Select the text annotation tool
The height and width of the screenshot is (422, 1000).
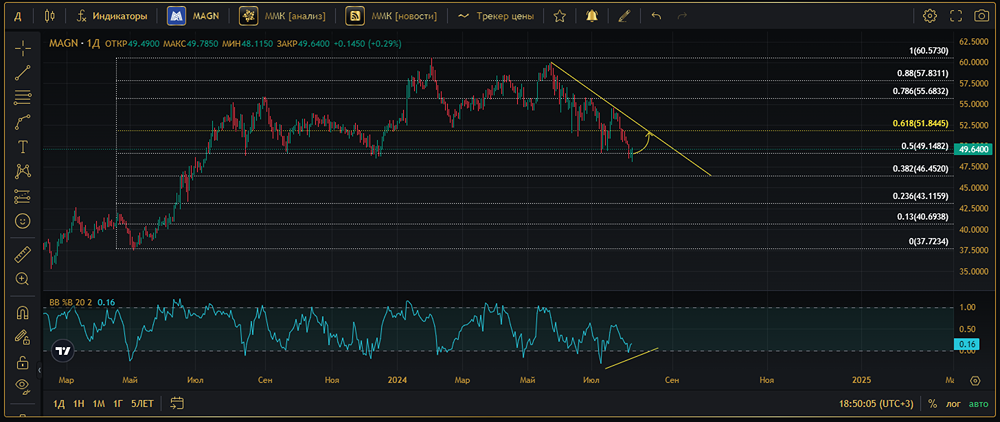pos(23,147)
